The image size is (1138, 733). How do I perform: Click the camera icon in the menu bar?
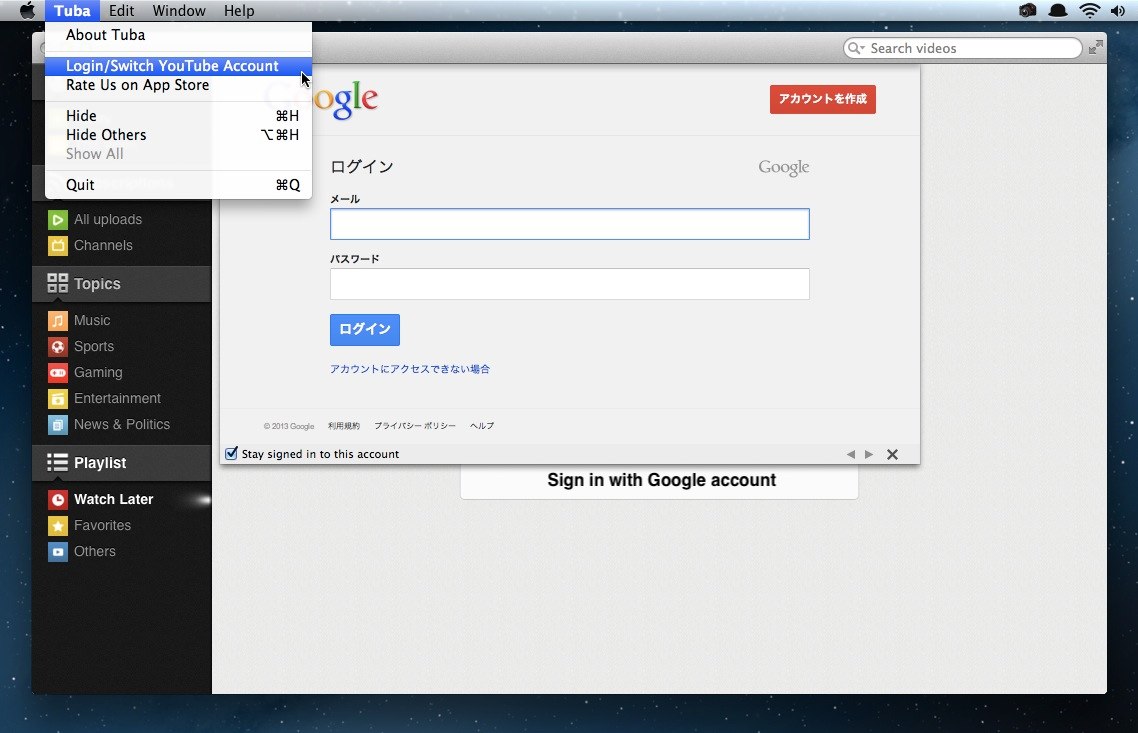pos(1028,10)
